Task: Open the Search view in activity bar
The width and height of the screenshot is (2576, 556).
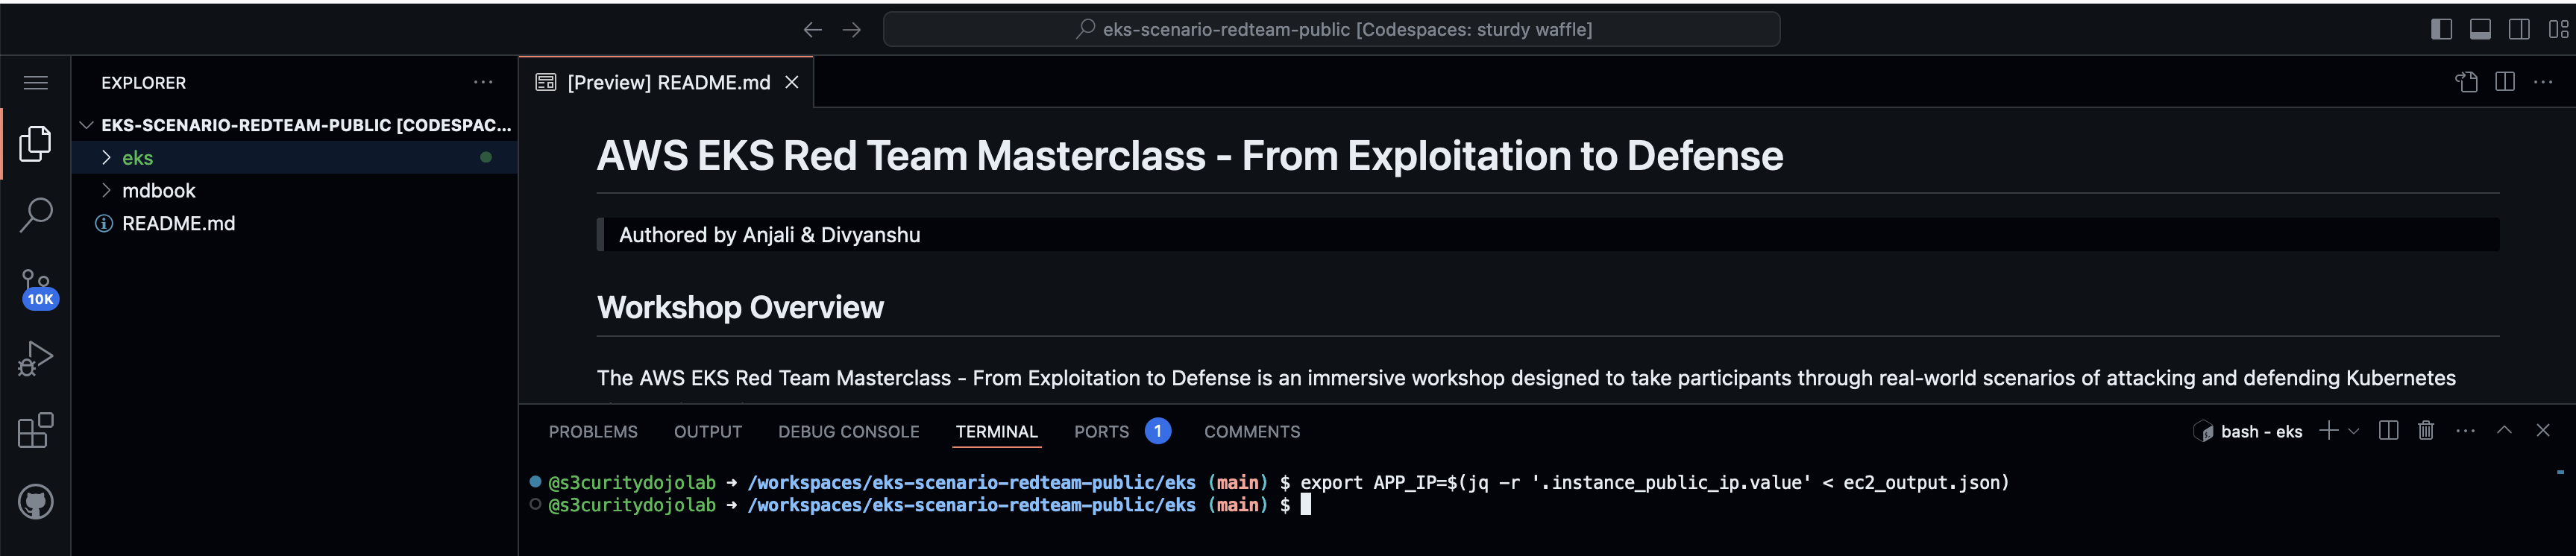Action: 35,215
